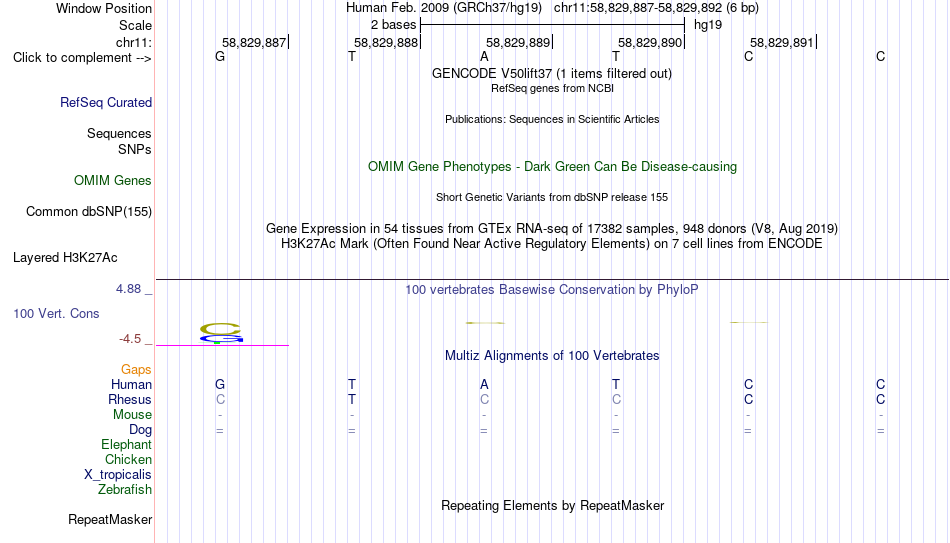Image resolution: width=950 pixels, height=543 pixels.
Task: Select the Human species row label
Action: [131, 385]
